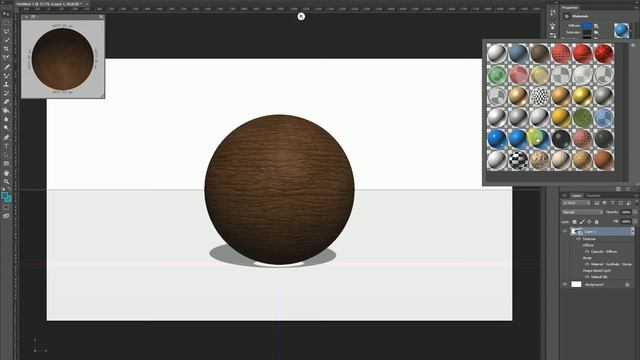The width and height of the screenshot is (640, 360).
Task: Click folder icon next to Diffuse swatch
Action: pos(596,26)
